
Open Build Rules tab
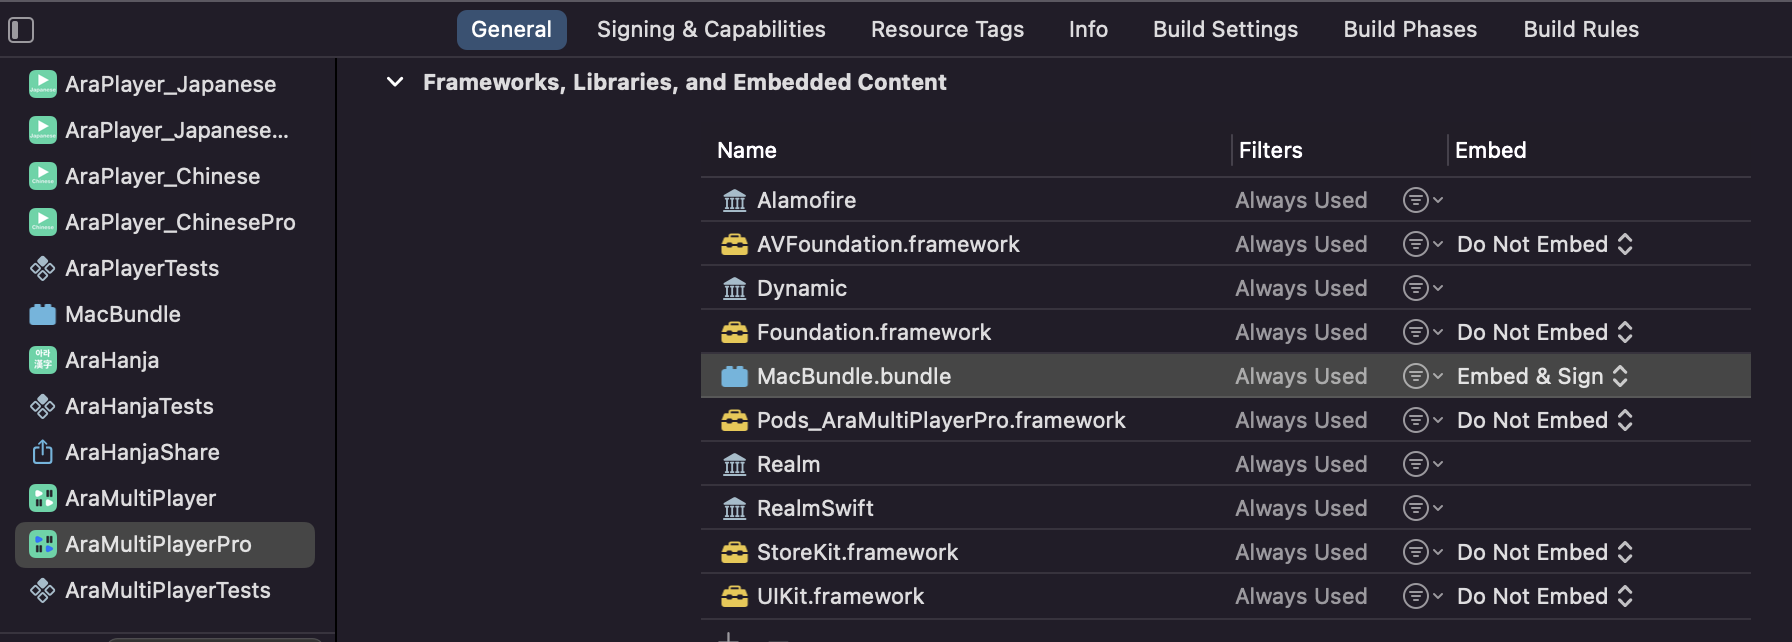tap(1581, 30)
